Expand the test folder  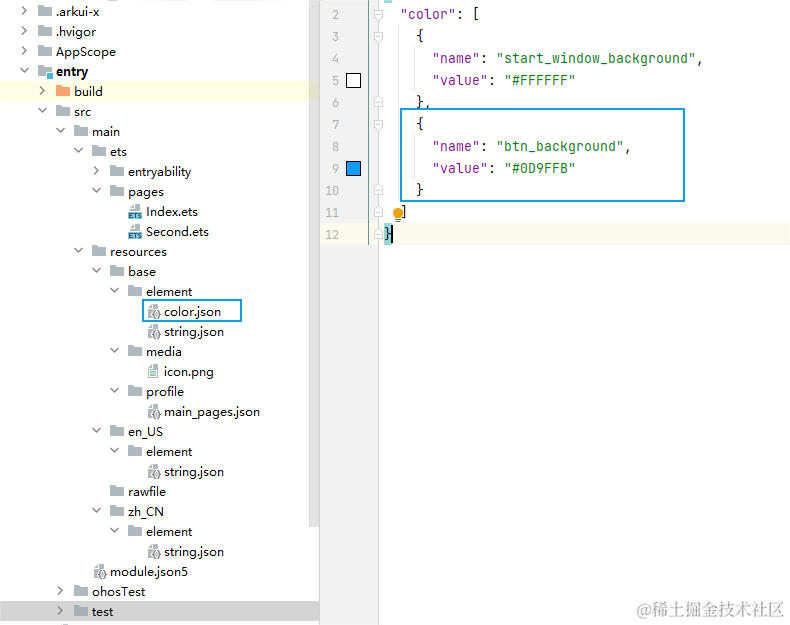click(x=60, y=611)
